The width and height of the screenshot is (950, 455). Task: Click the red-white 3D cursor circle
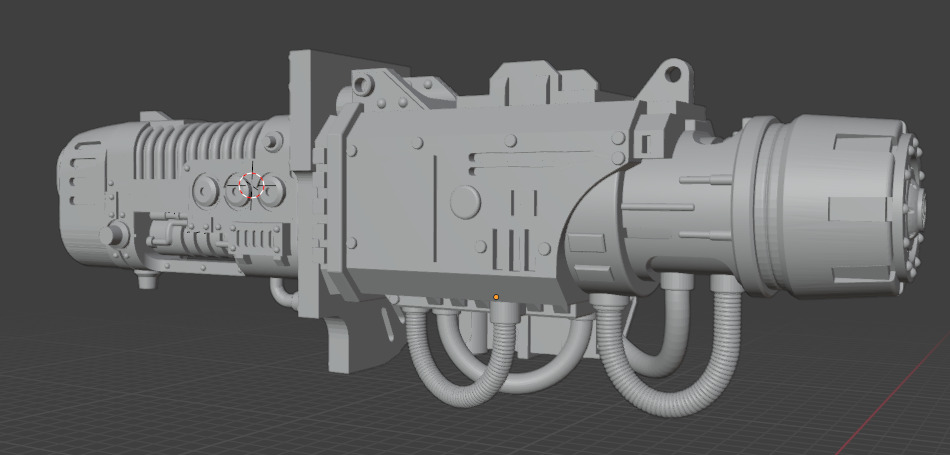251,185
